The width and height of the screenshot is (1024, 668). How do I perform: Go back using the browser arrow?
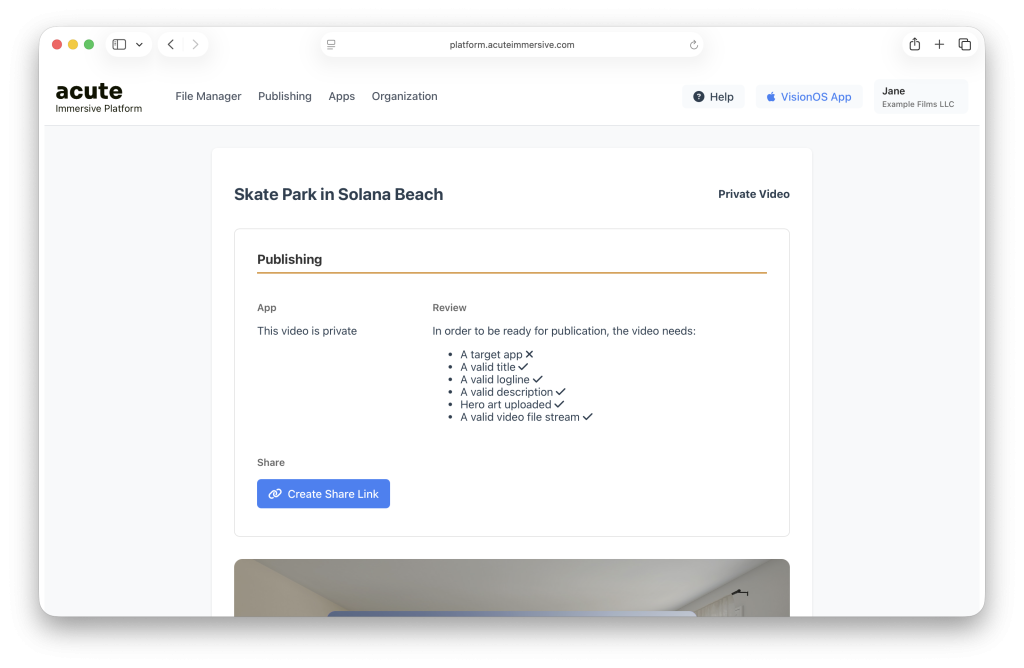[171, 45]
